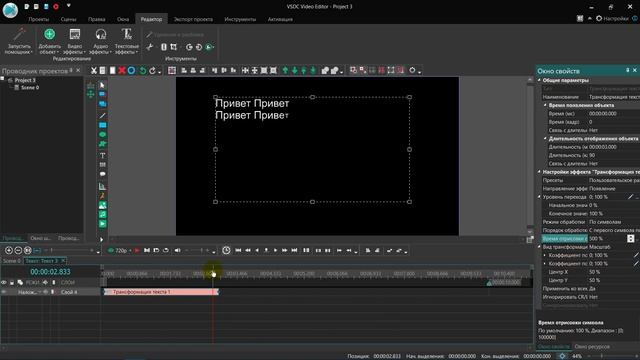Select Трансформация текста 1 clip on timeline
Image resolution: width=640 pixels, height=360 pixels.
161,292
